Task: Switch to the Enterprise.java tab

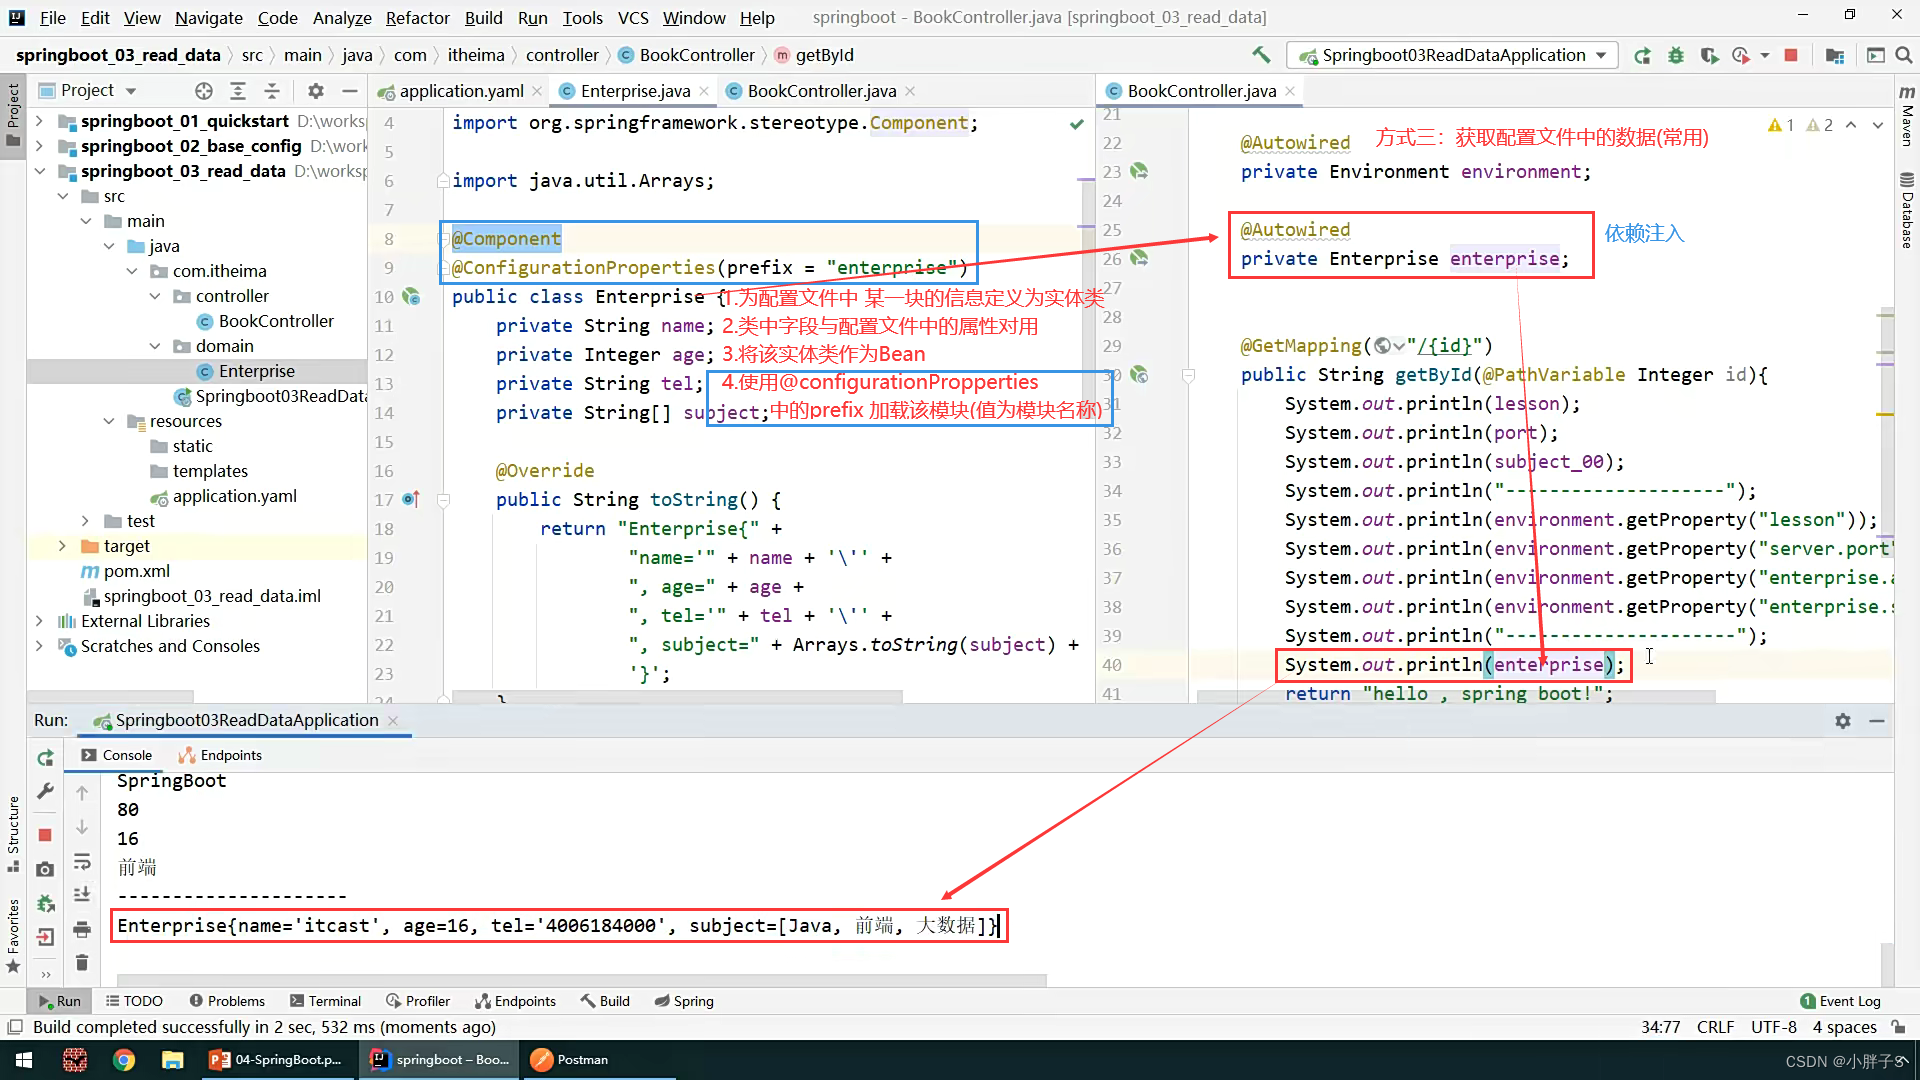Action: point(633,90)
